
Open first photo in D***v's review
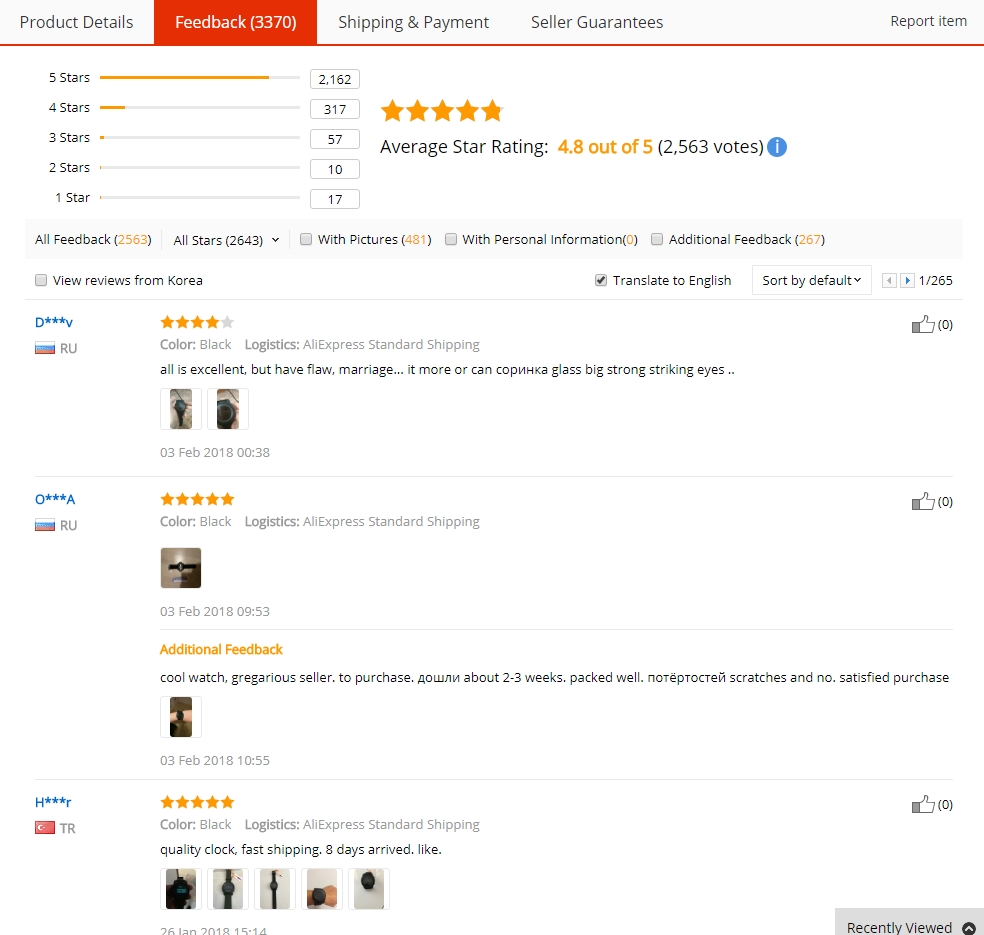pos(181,409)
